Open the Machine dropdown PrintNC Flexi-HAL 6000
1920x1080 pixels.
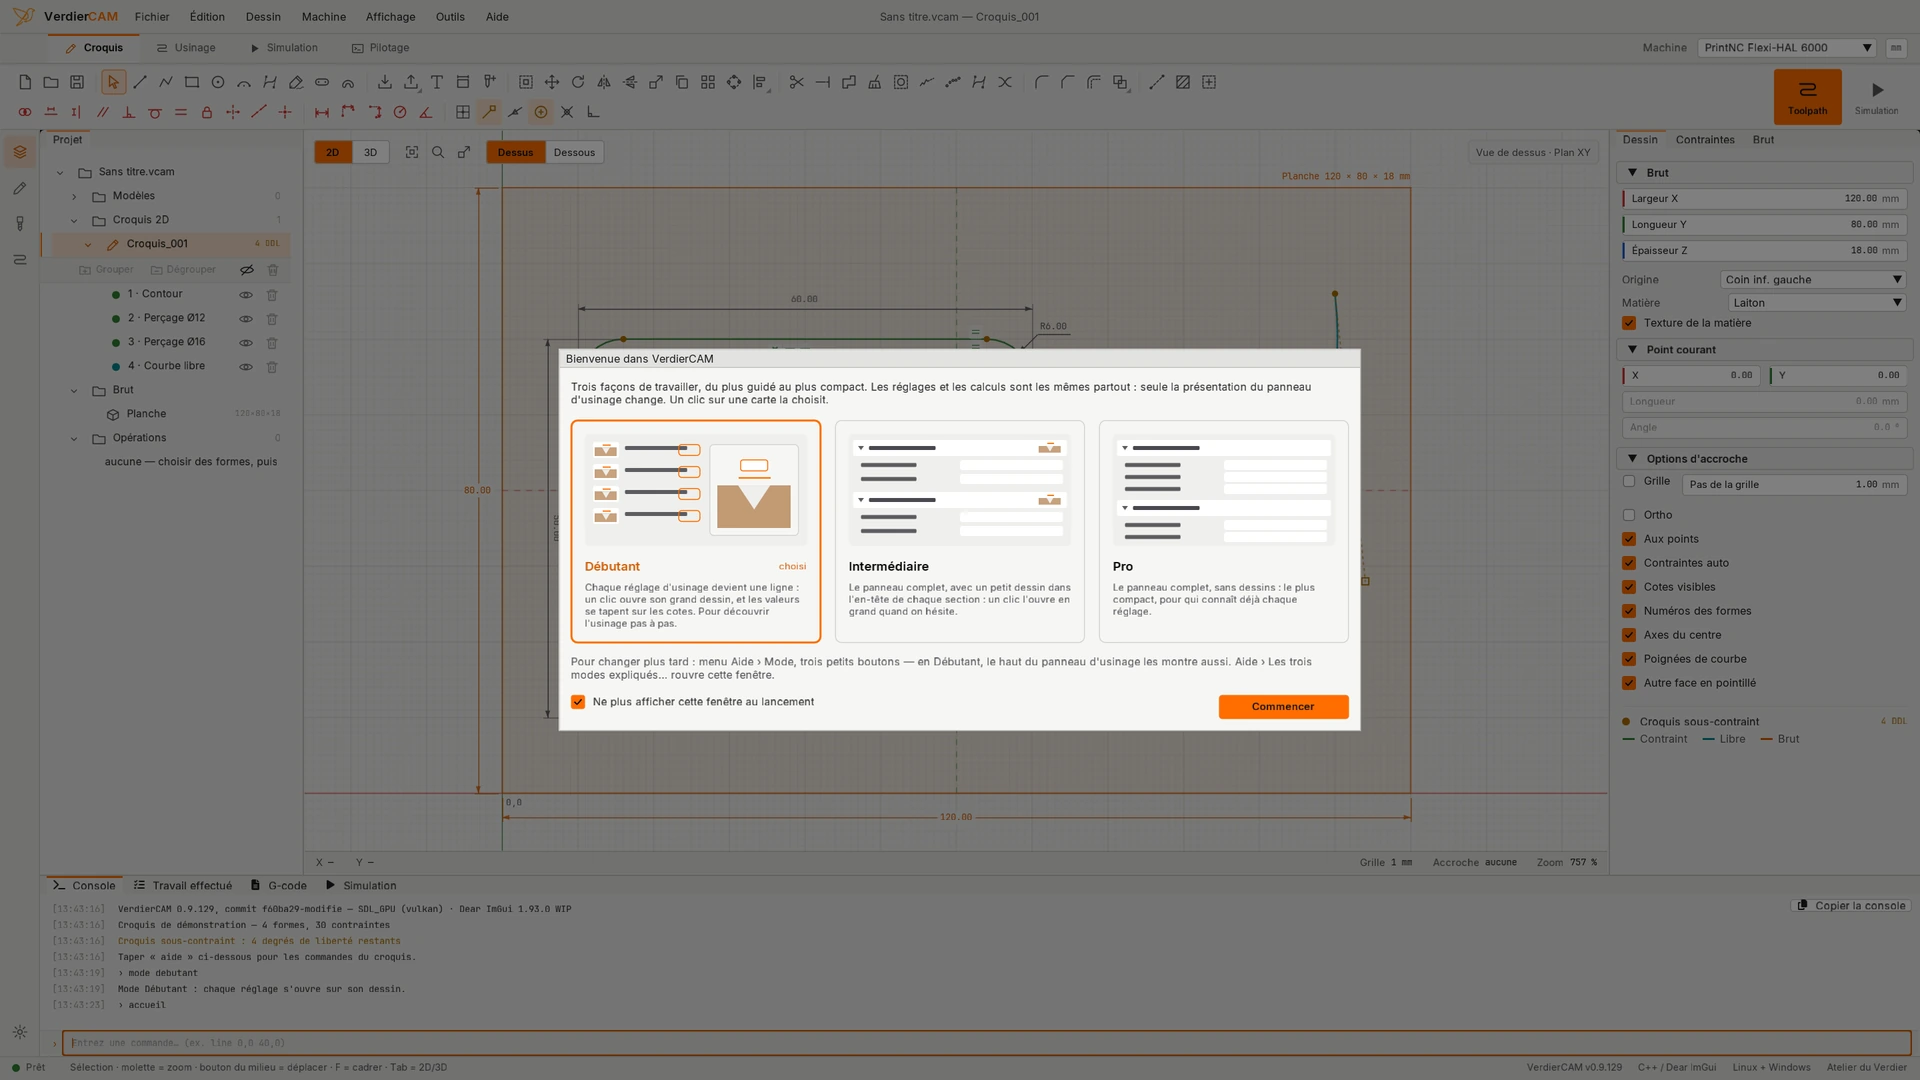pos(1786,48)
